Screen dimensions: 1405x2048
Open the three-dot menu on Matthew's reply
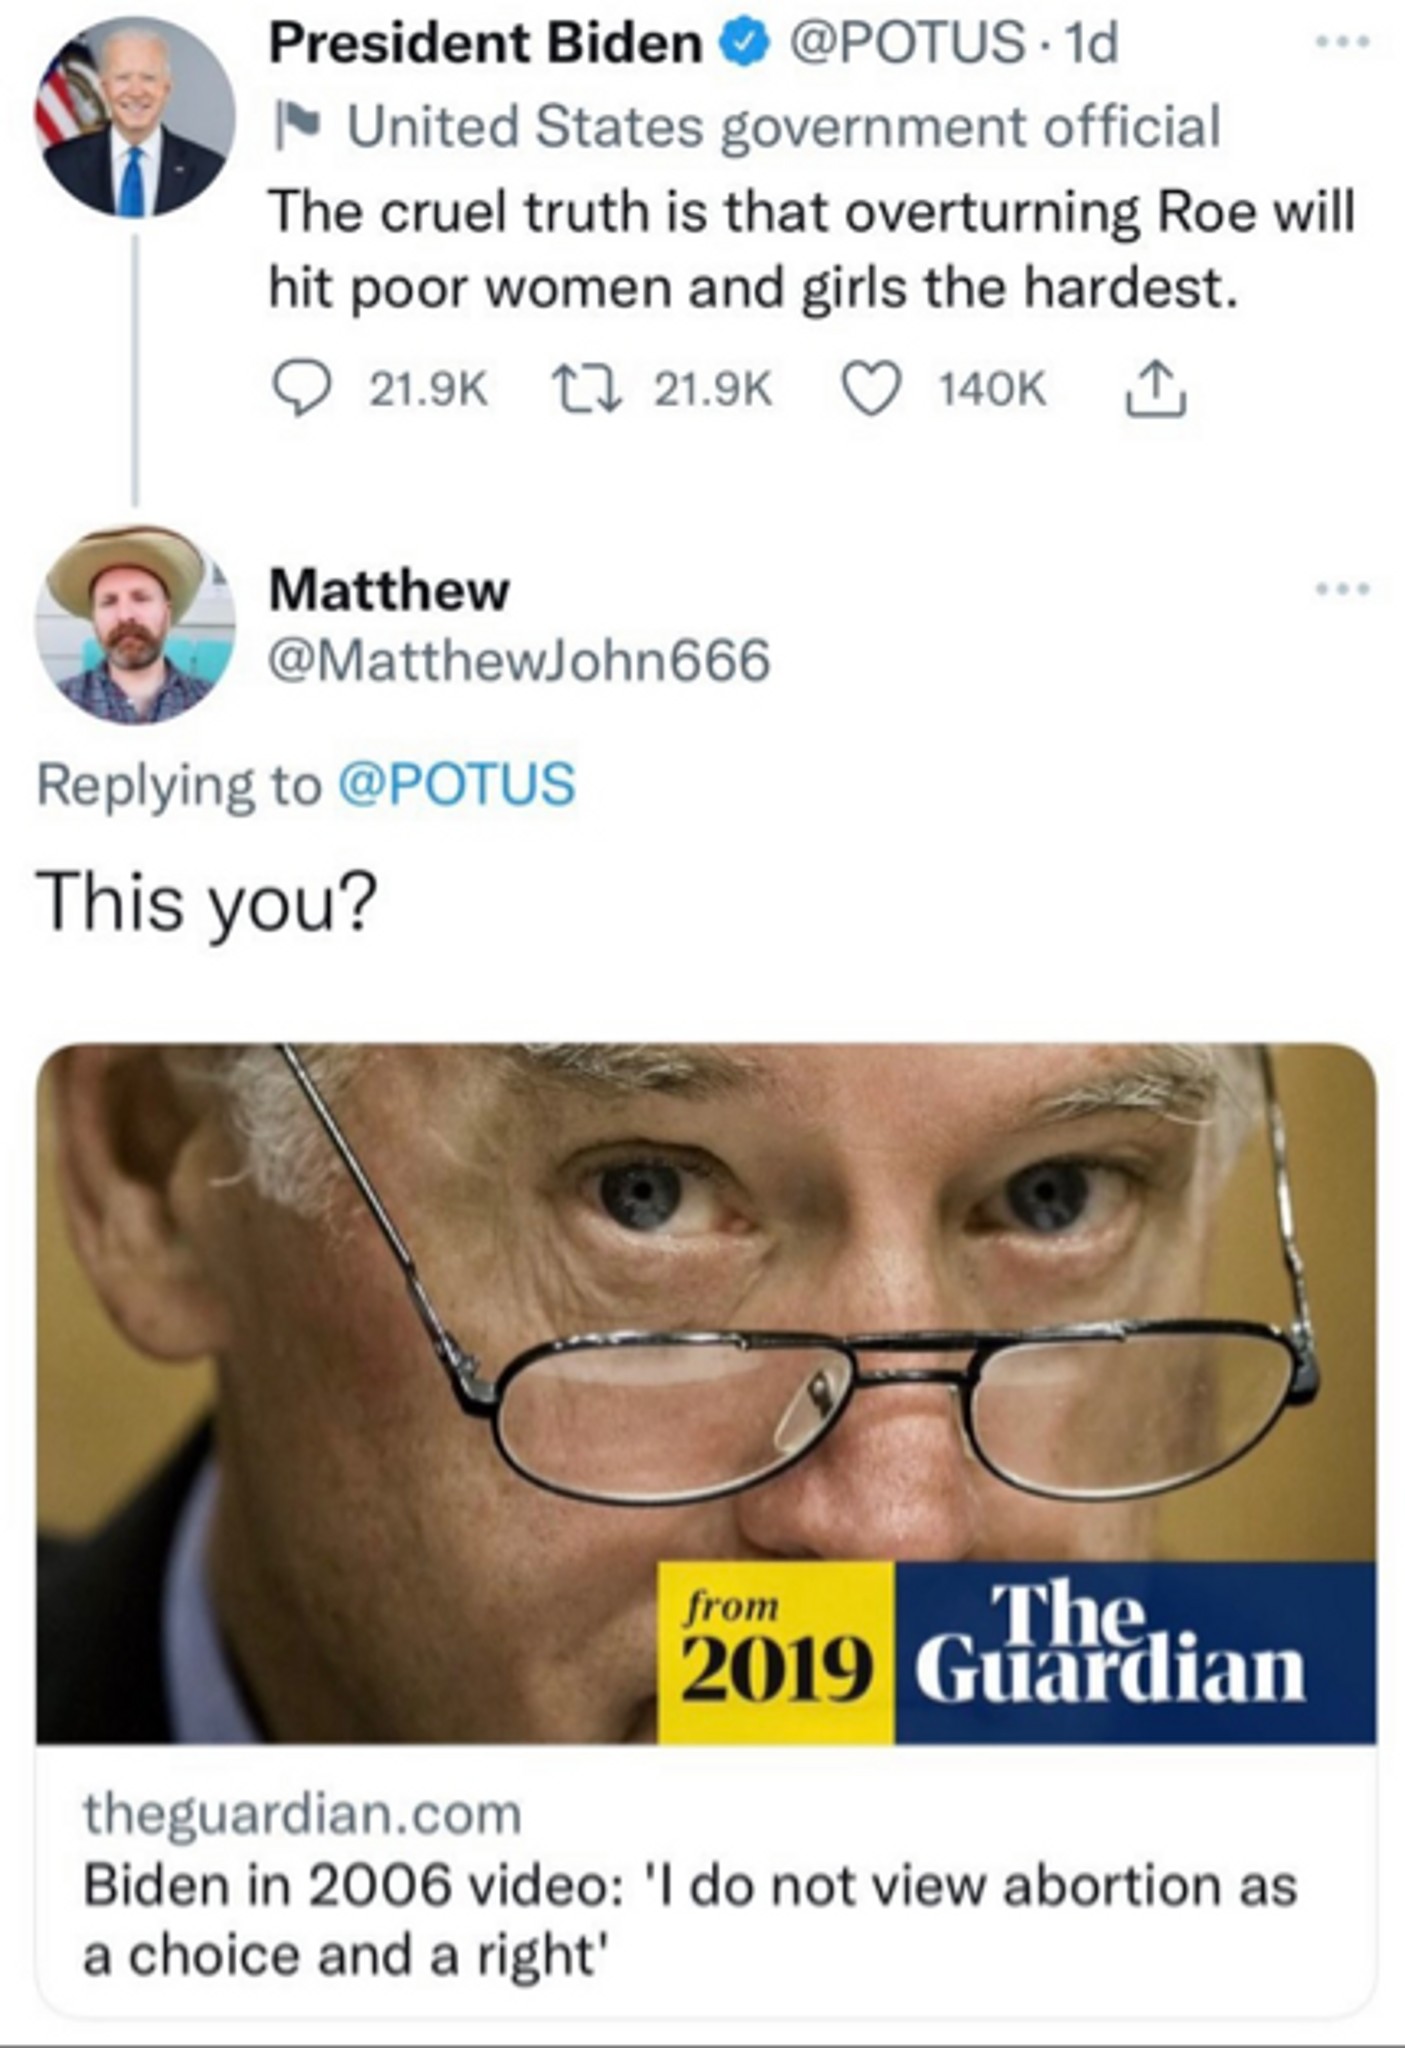pyautogui.click(x=1342, y=589)
